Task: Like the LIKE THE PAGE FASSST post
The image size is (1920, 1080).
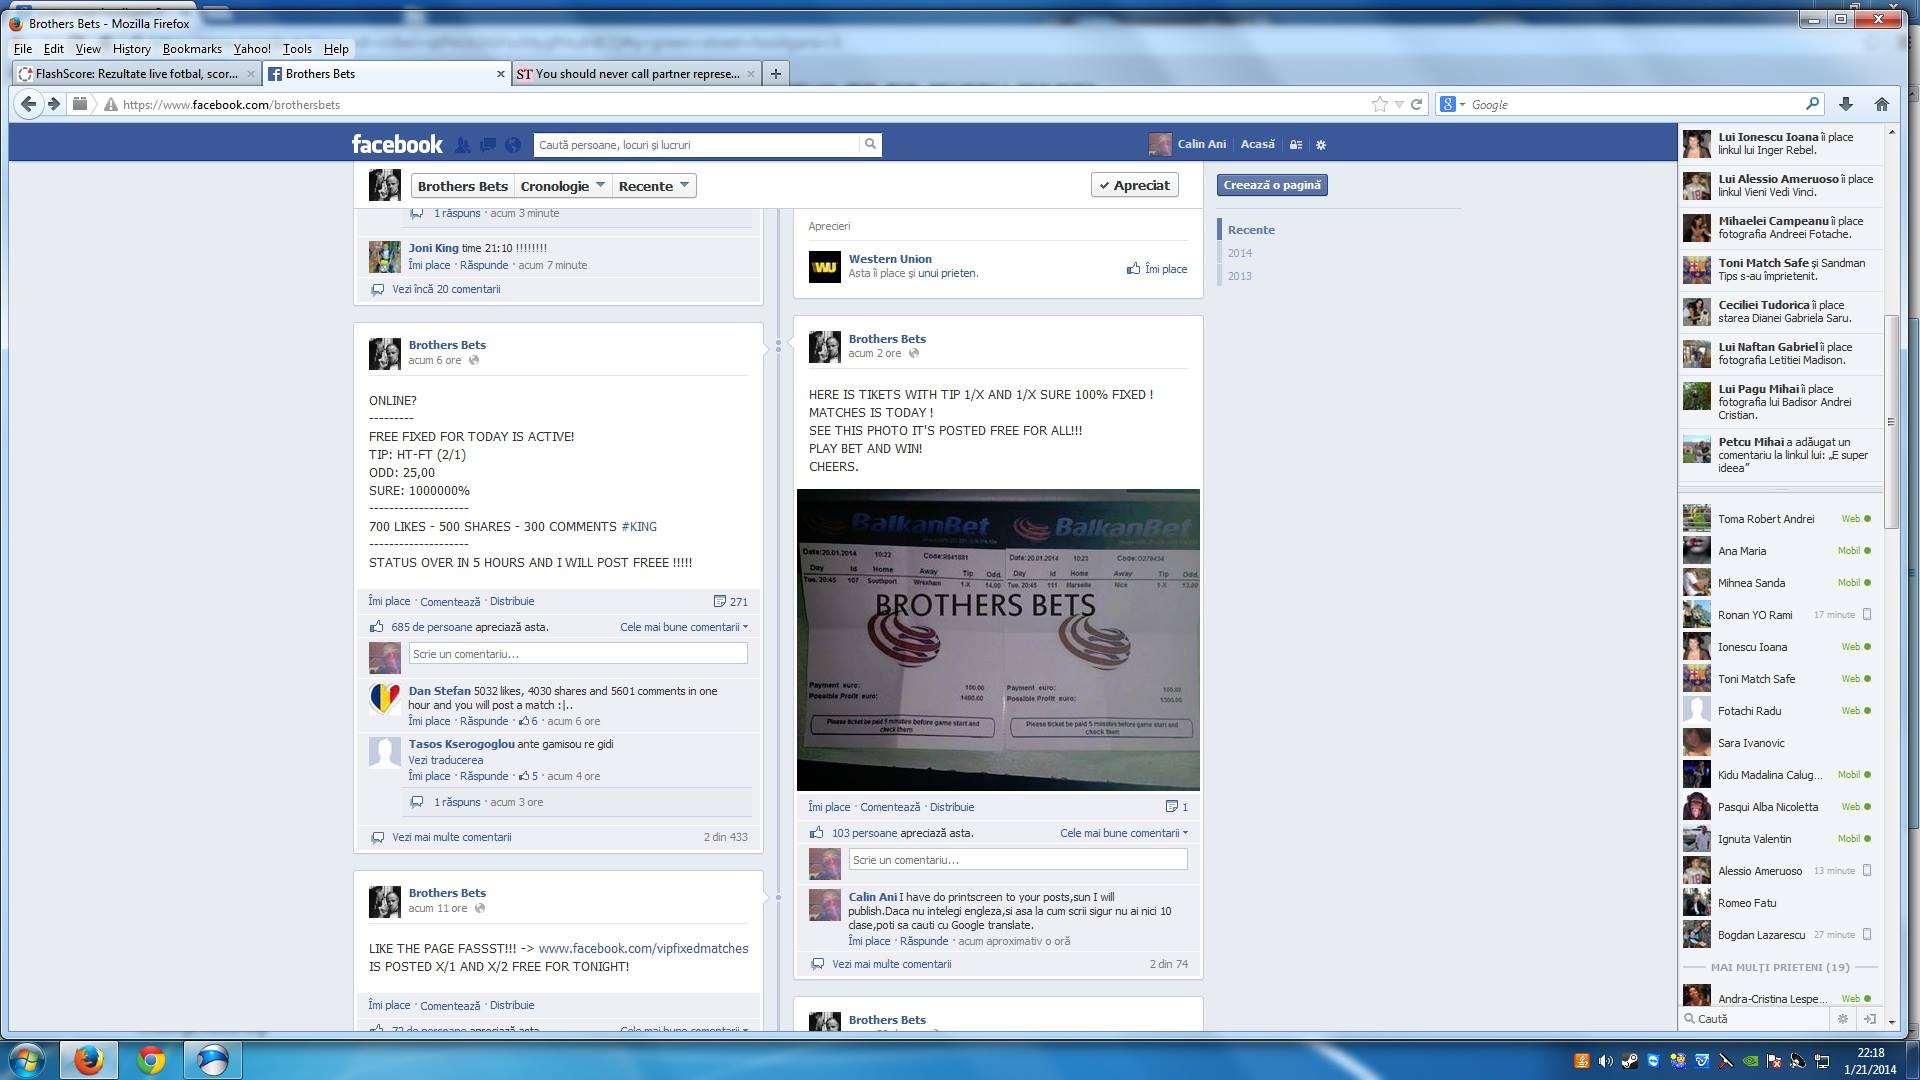Action: tap(389, 1005)
